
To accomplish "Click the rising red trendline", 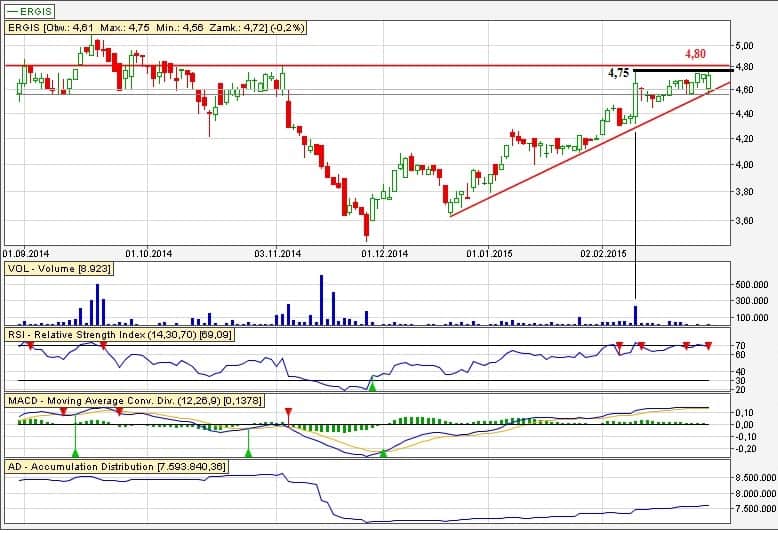I will coord(540,169).
